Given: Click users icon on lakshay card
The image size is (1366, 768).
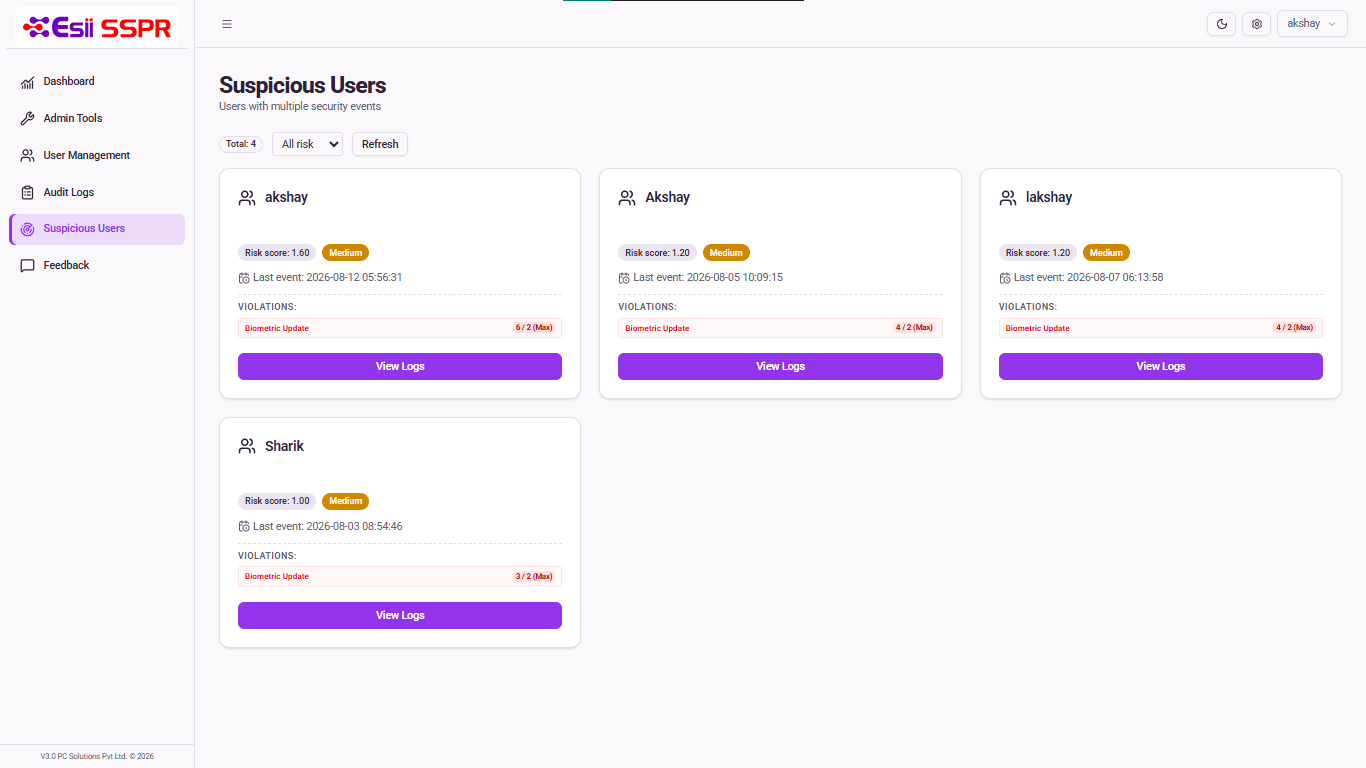Looking at the screenshot, I should coord(1008,198).
